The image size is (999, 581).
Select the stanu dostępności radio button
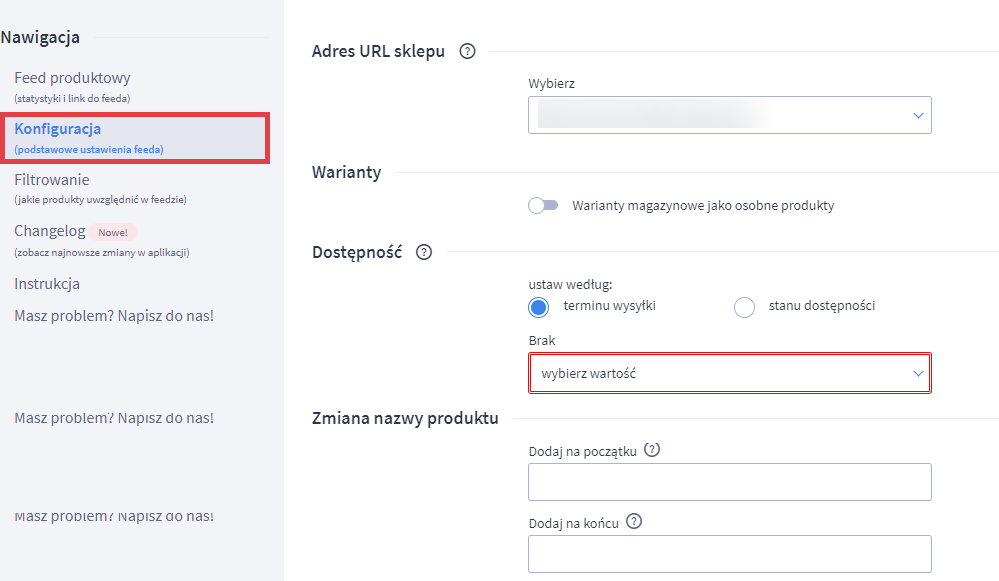(x=744, y=307)
